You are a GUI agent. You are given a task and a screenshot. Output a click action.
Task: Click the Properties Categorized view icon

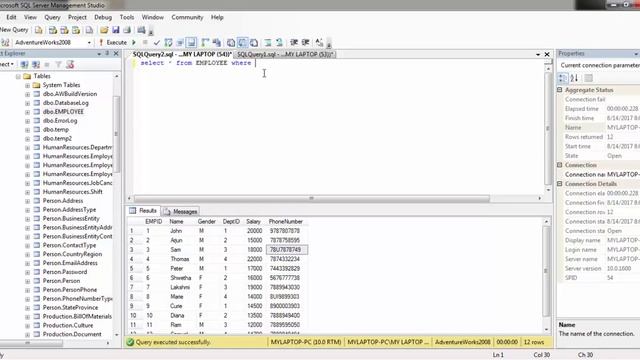click(563, 78)
